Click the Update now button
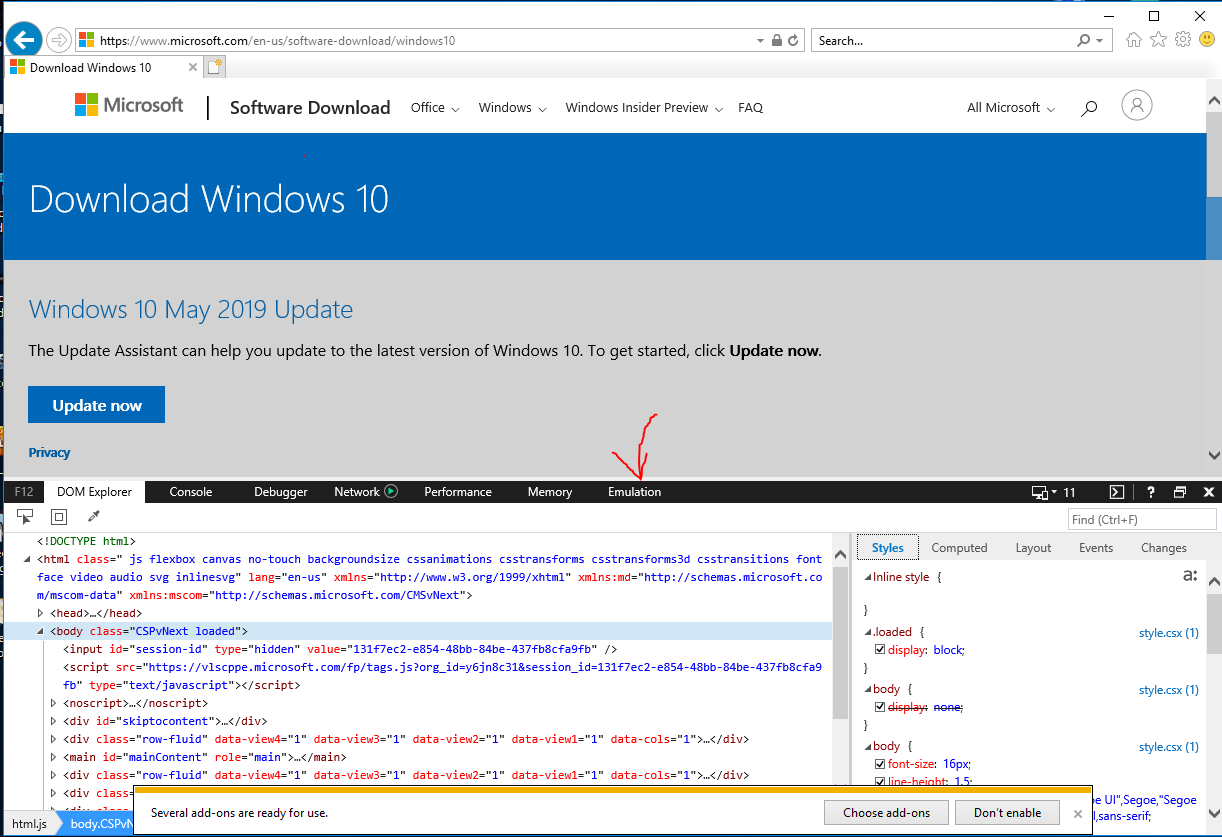 96,405
